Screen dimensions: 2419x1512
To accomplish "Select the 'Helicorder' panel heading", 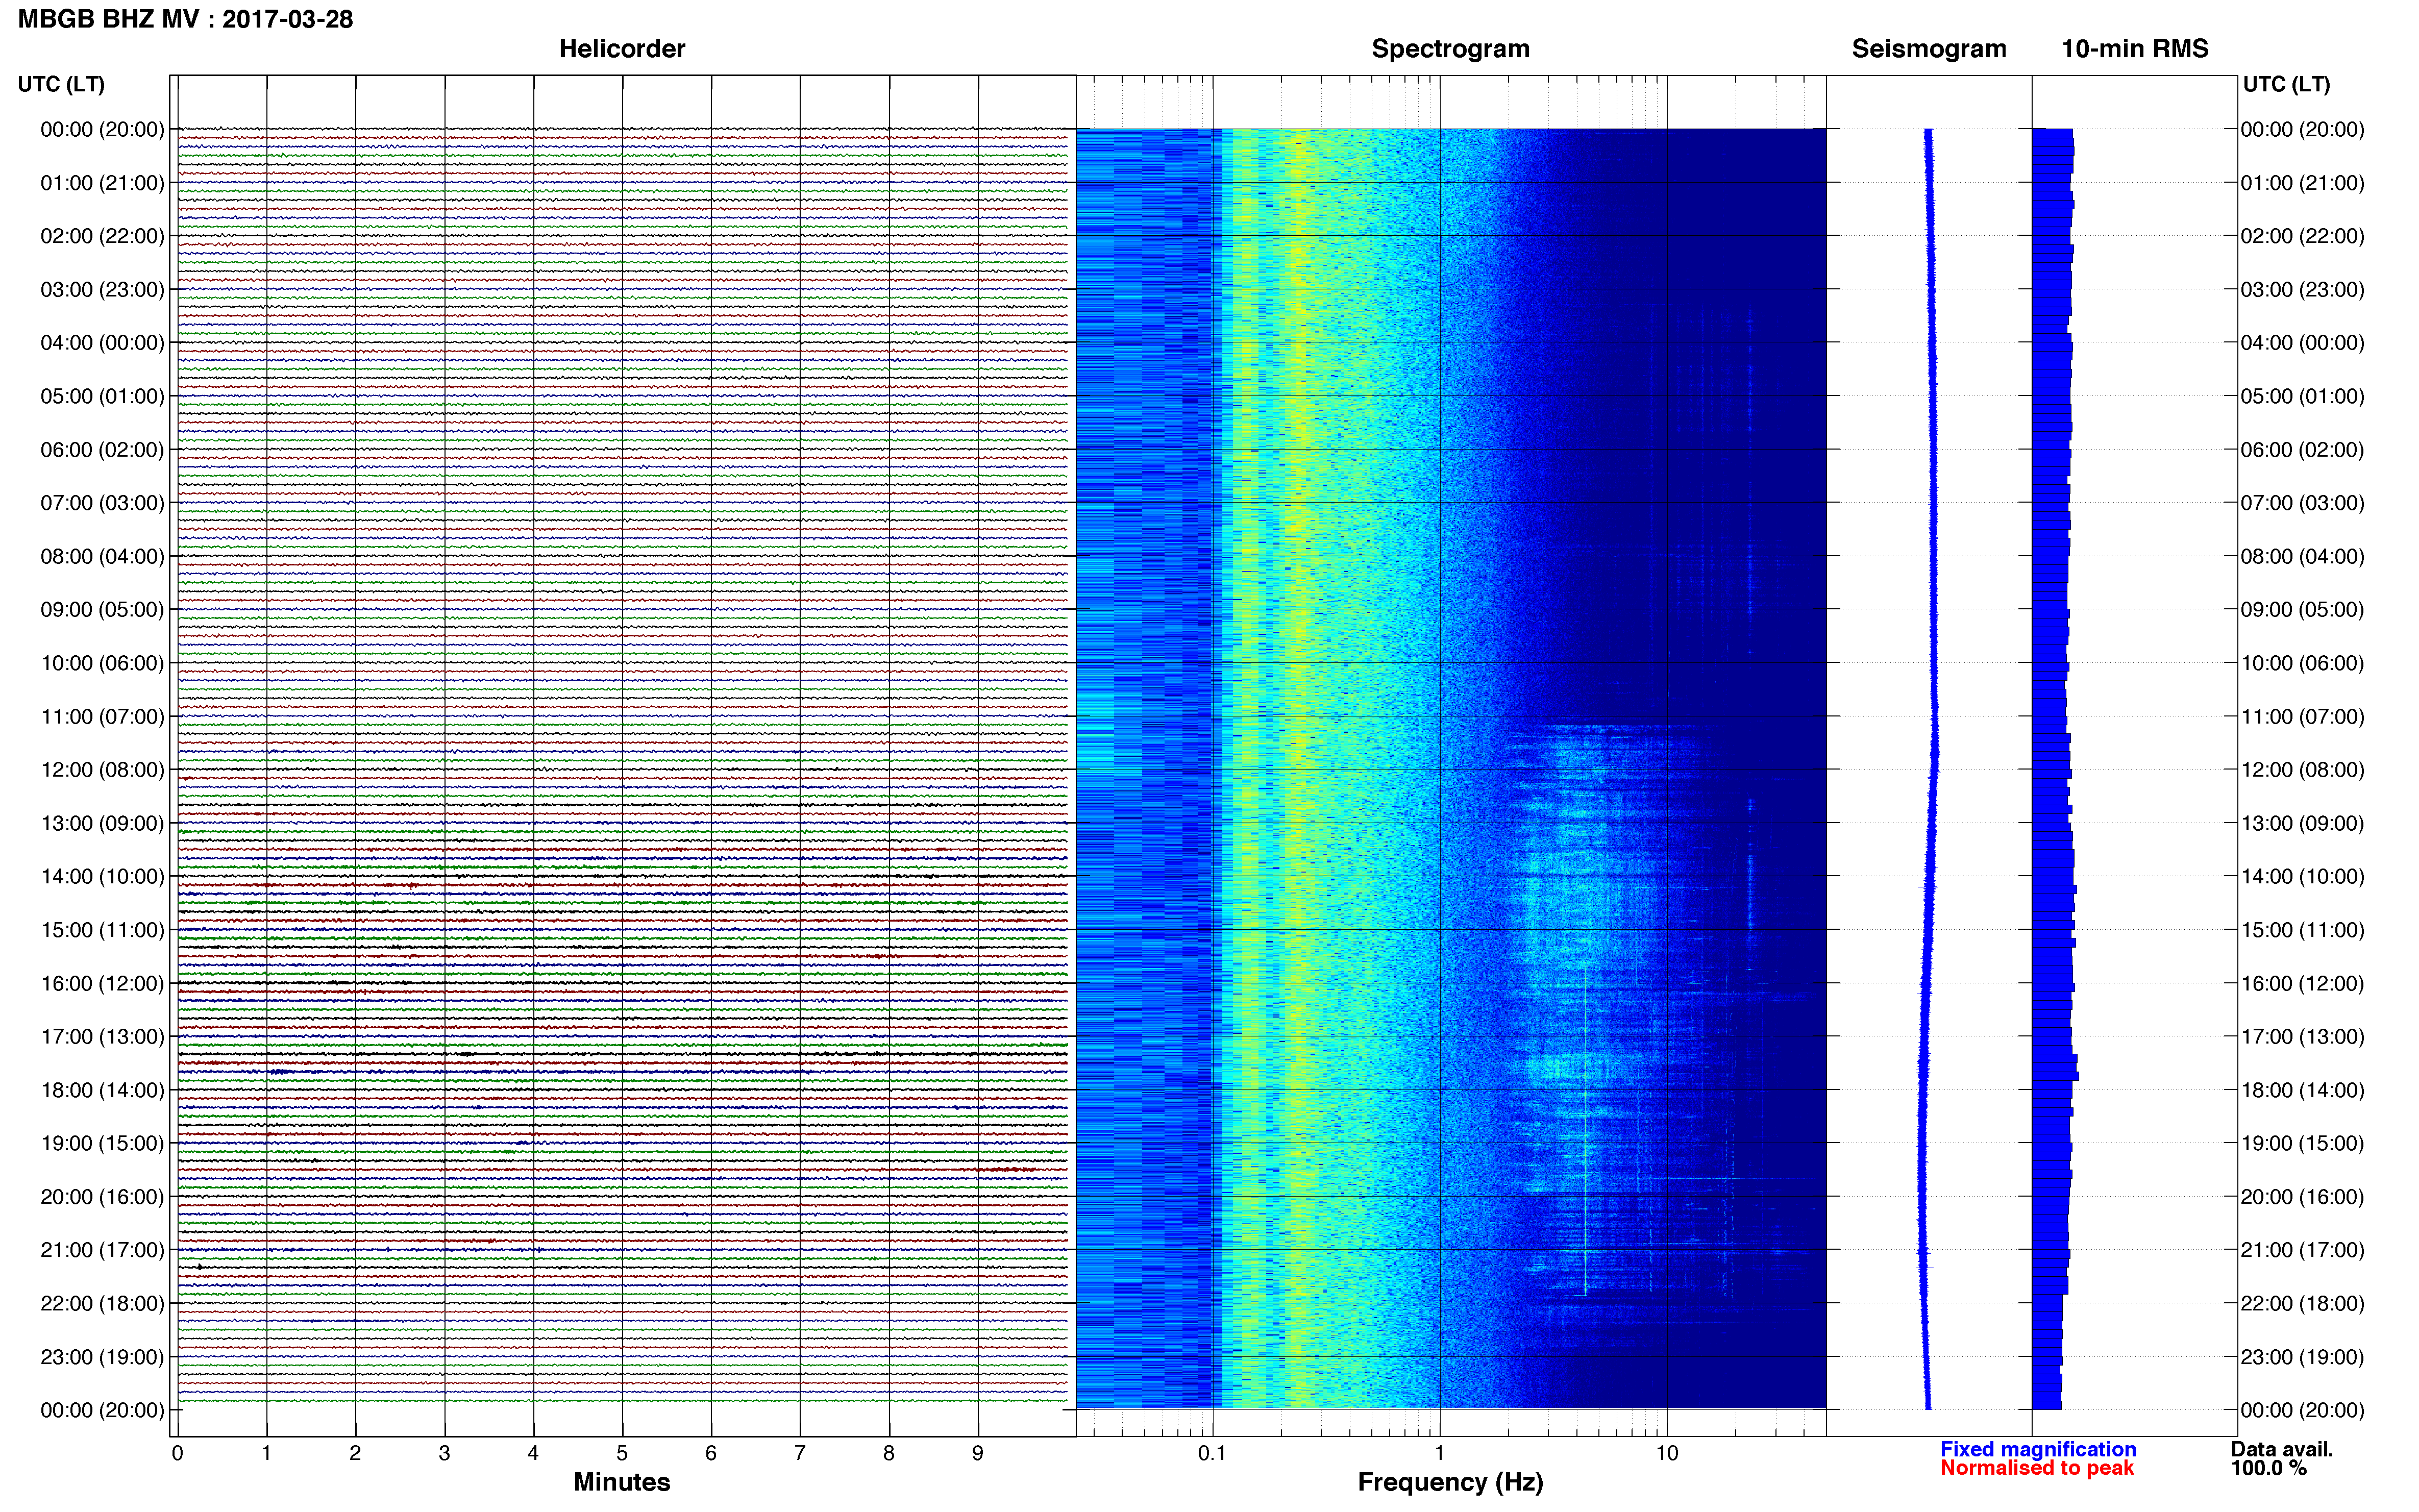I will click(622, 49).
